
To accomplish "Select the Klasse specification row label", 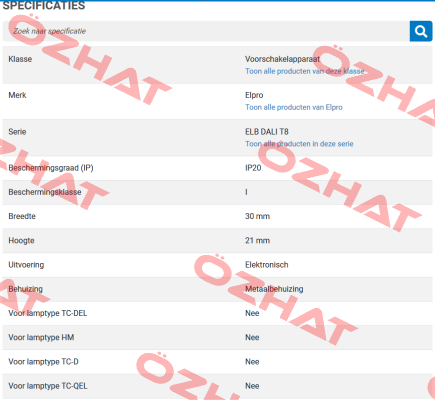I will (x=20, y=59).
